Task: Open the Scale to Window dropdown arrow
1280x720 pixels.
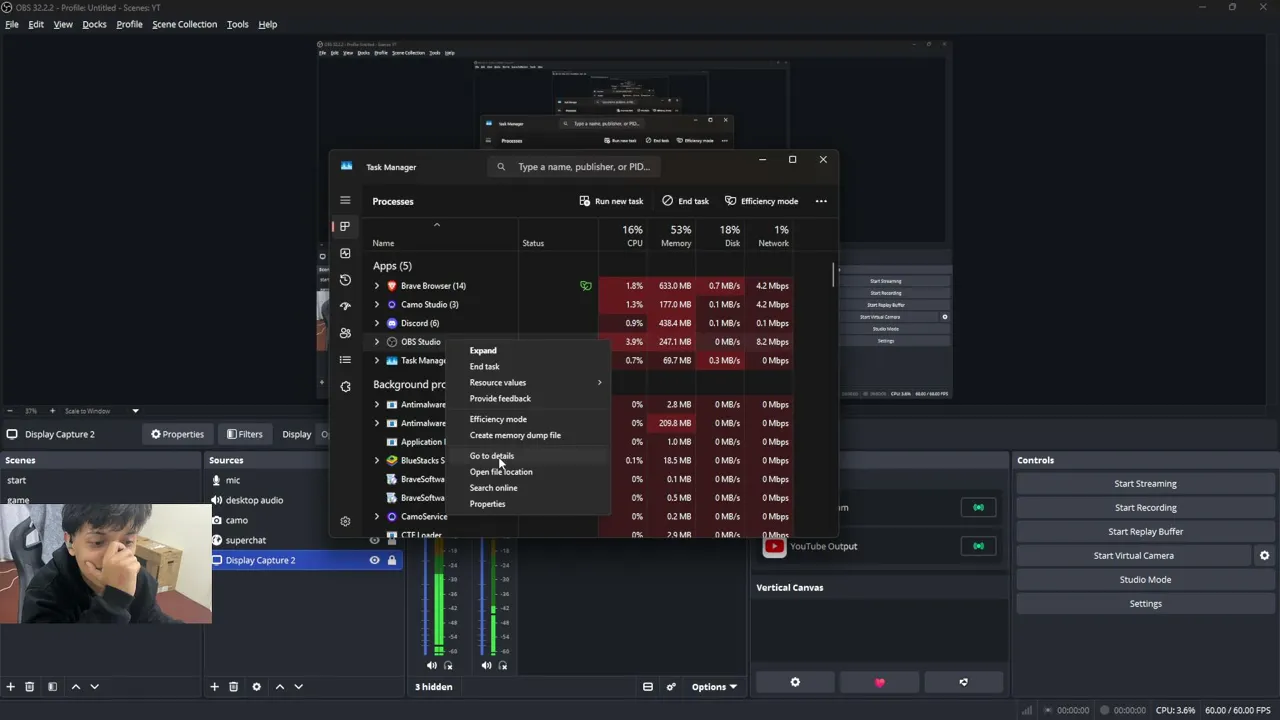Action: (135, 411)
